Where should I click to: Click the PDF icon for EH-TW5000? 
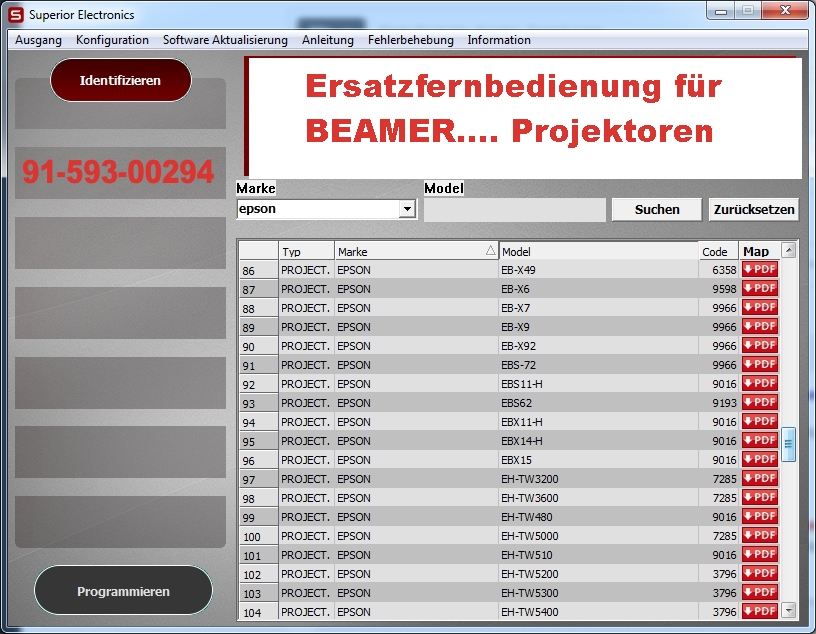(x=759, y=536)
